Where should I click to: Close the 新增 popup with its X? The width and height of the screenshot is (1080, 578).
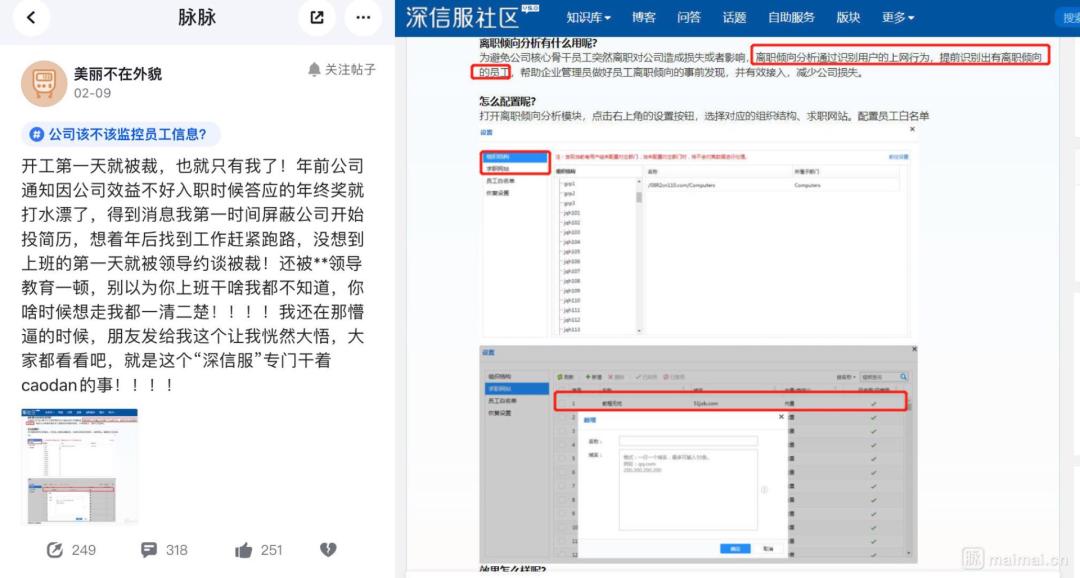click(781, 417)
